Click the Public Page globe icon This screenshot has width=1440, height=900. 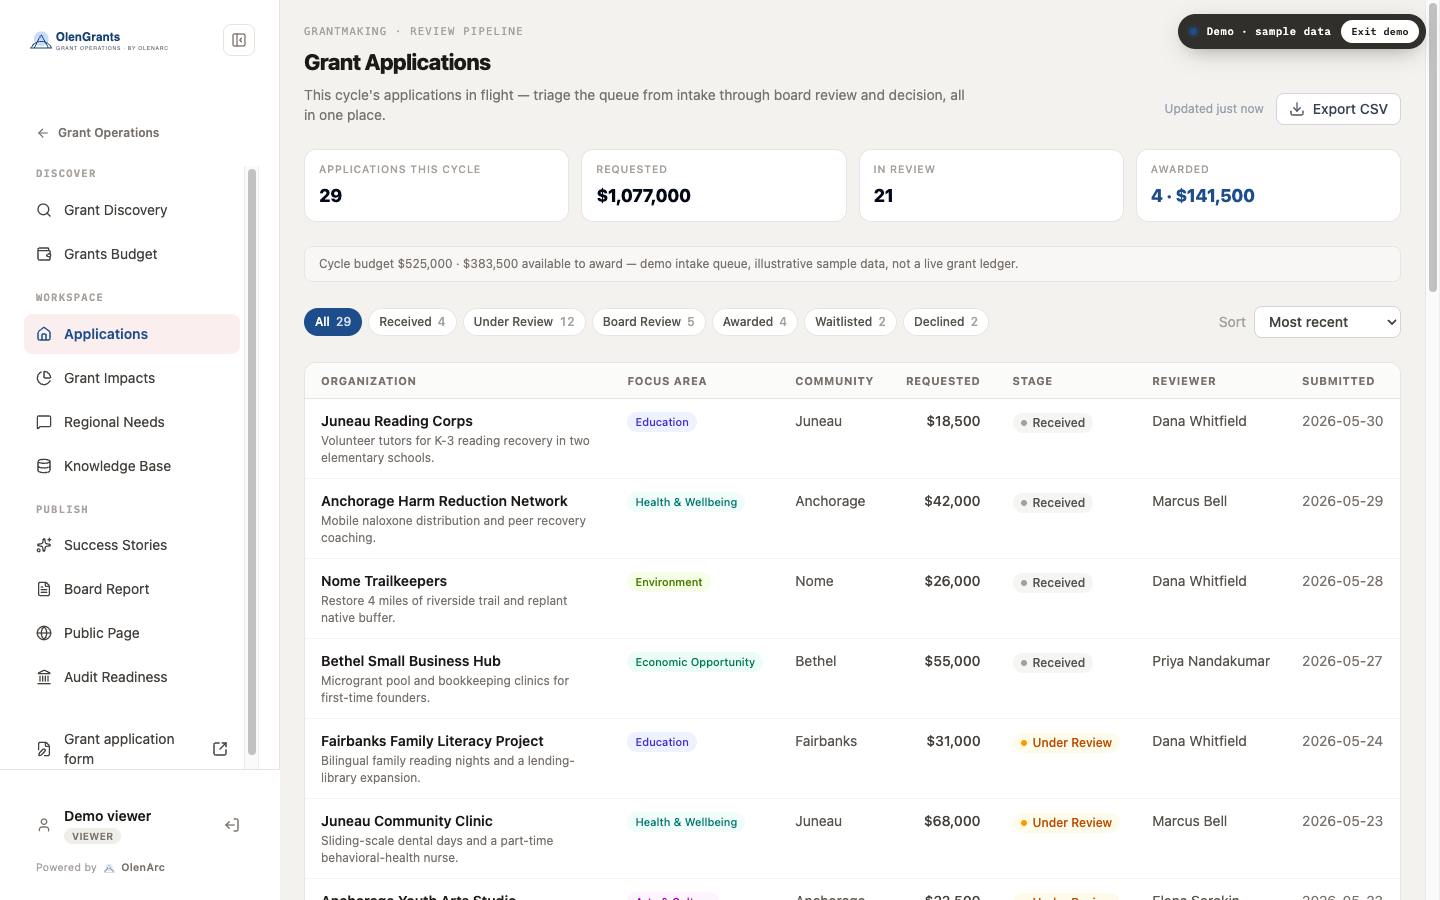[44, 633]
